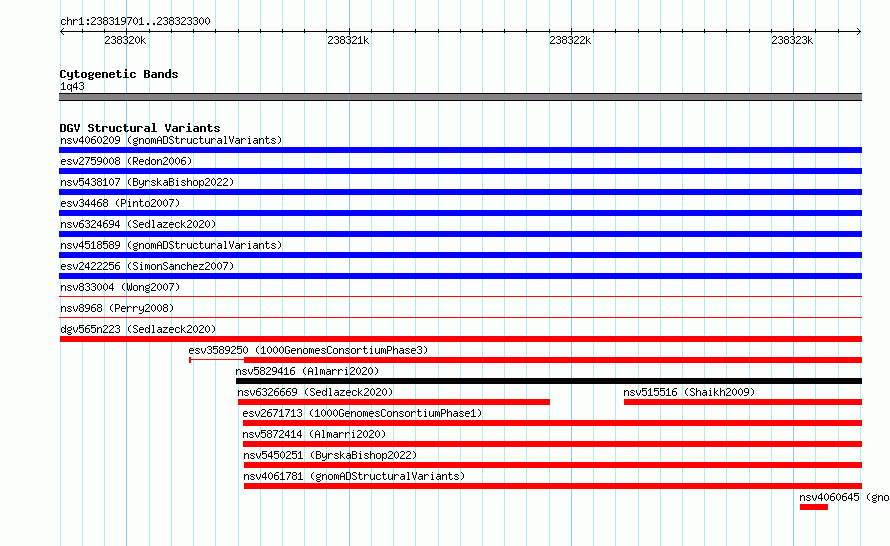This screenshot has height=546, width=890.
Task: Click the blue nsv4518589 variant bar
Action: [460, 255]
